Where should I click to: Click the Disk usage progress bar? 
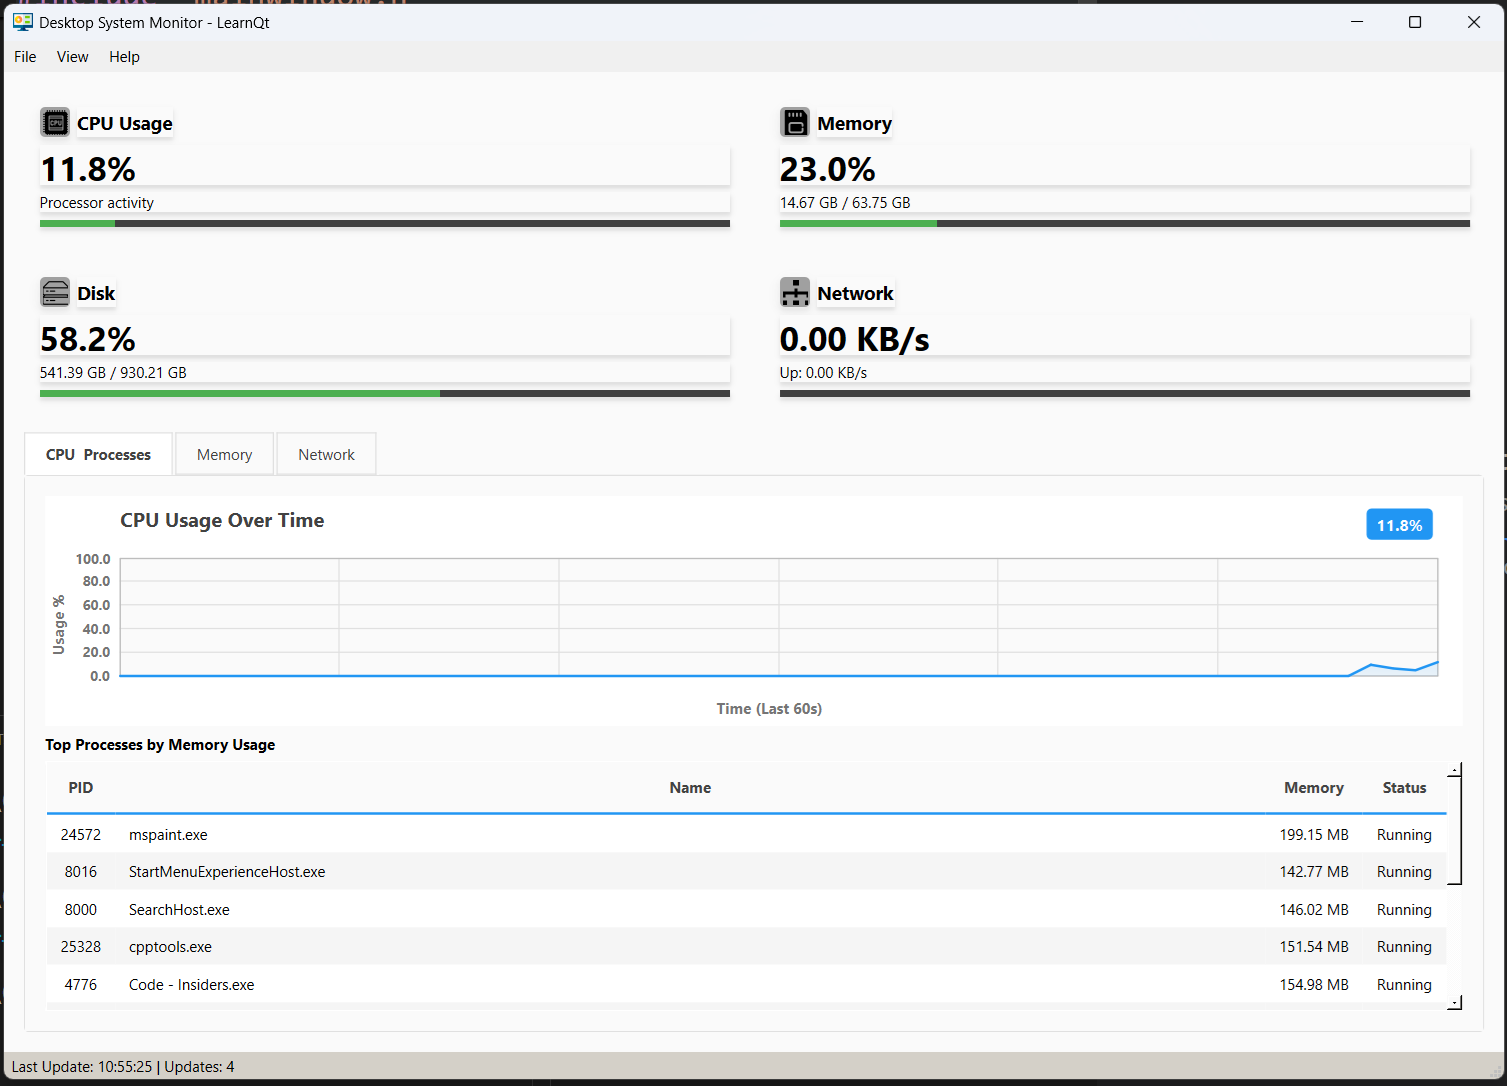385,394
